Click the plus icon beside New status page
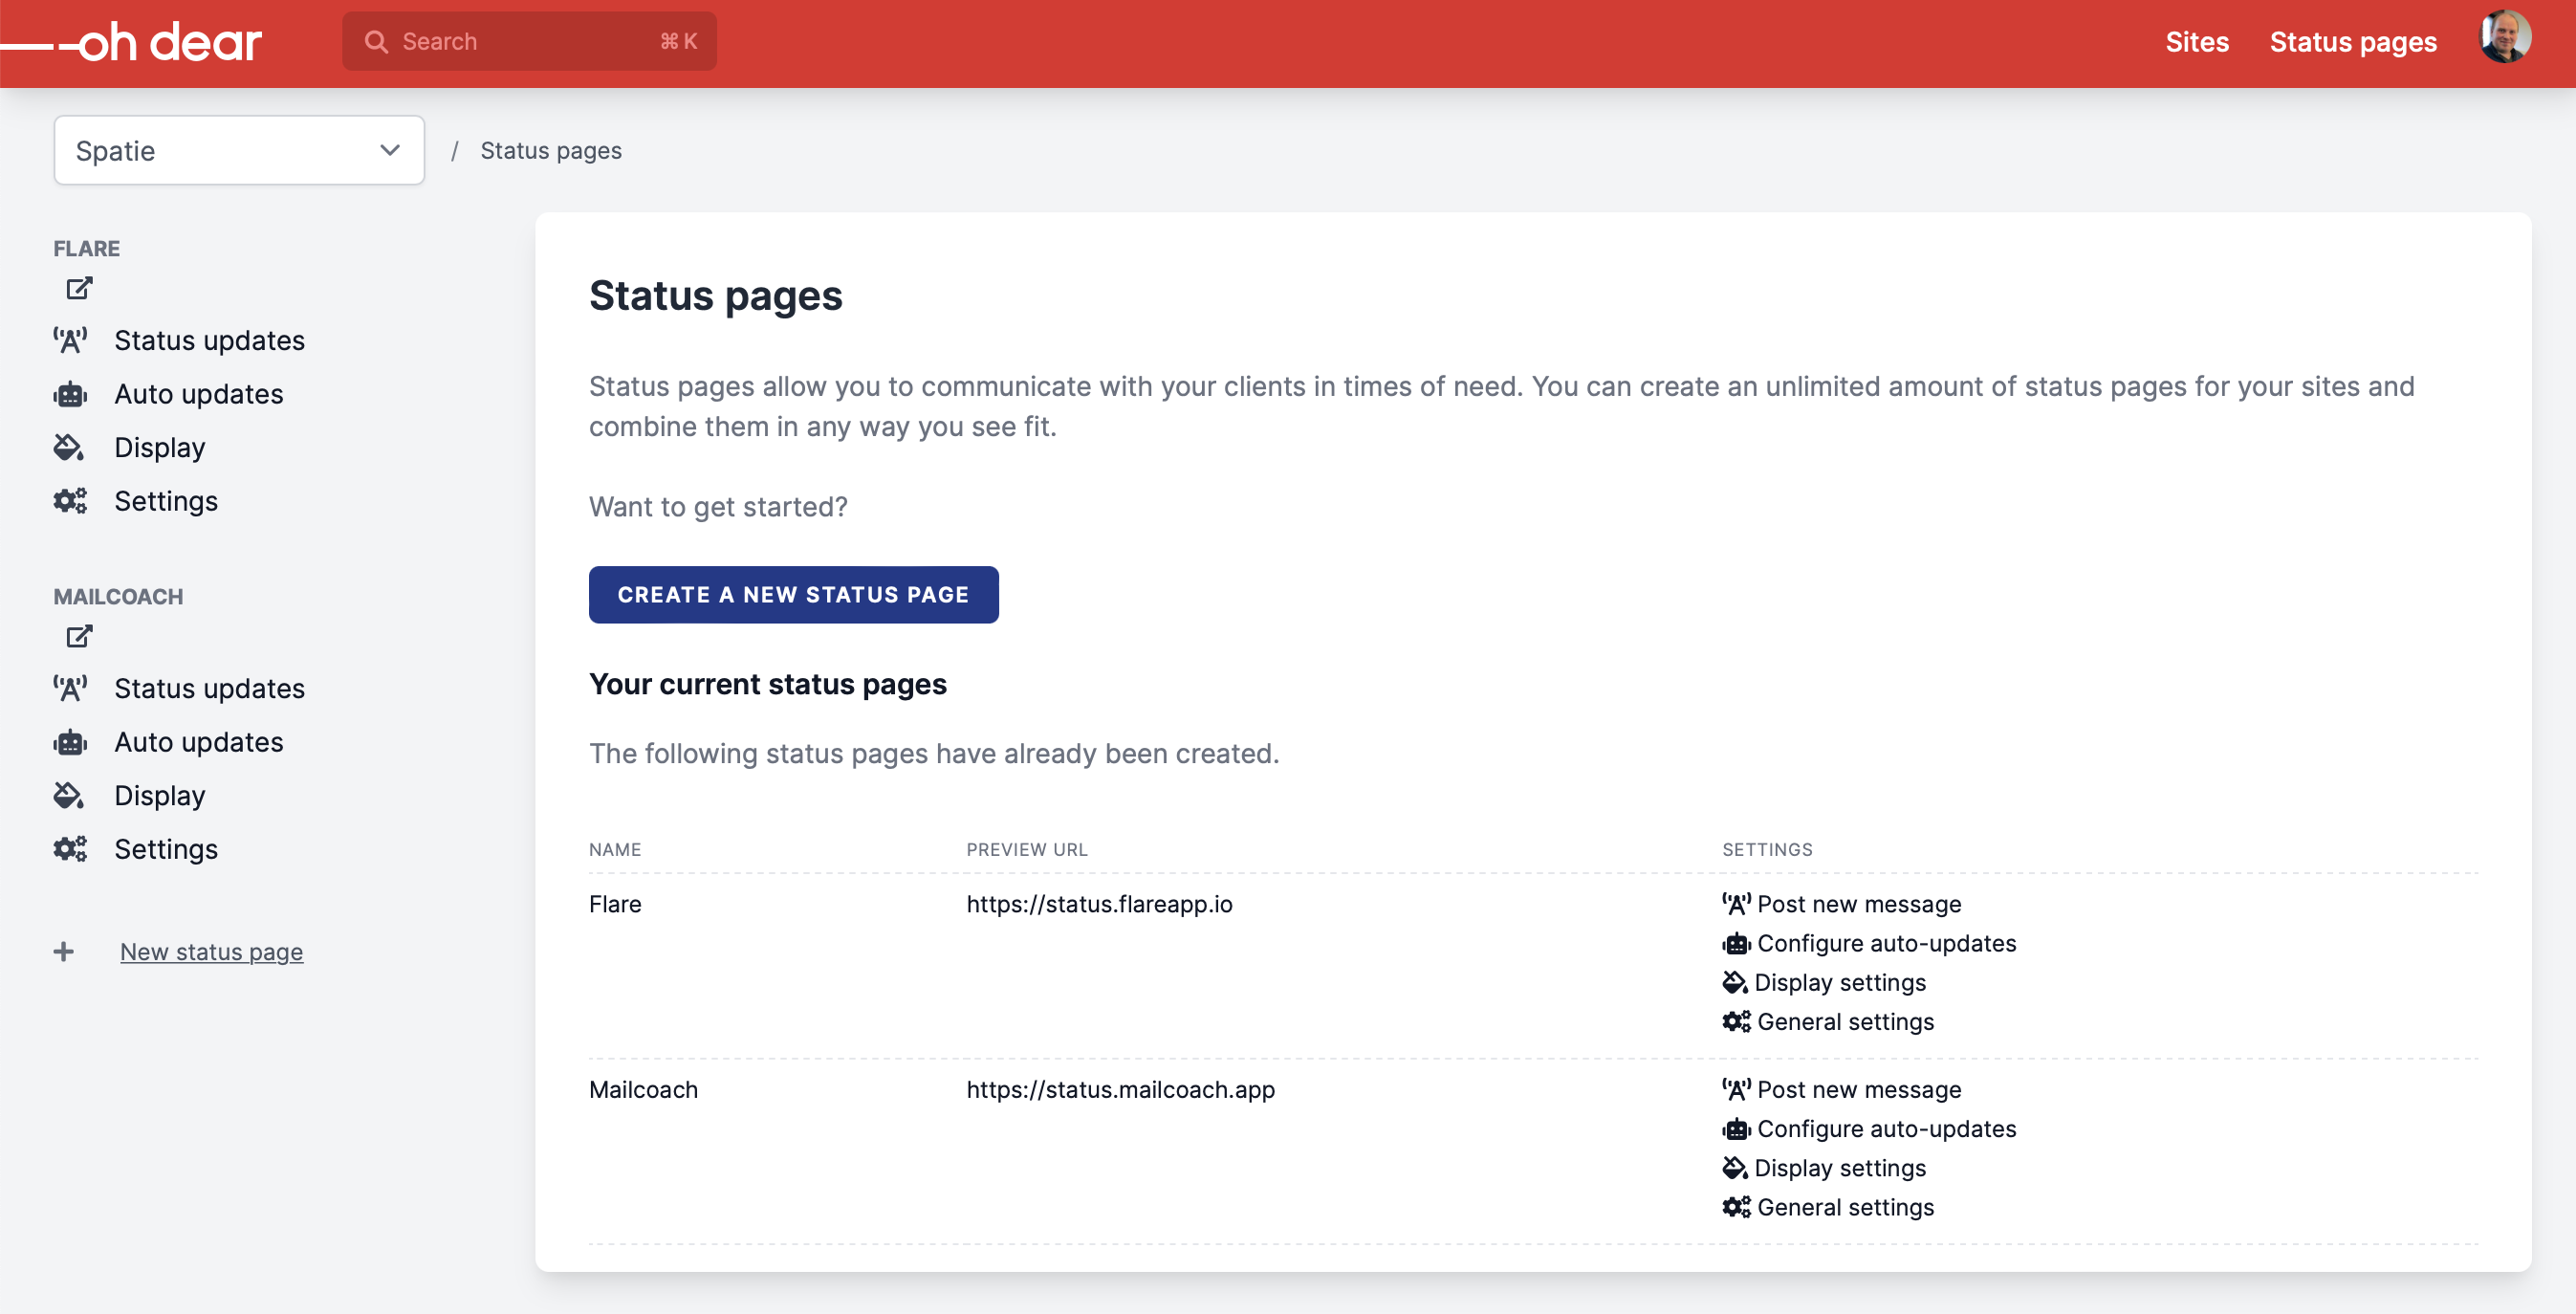Image resolution: width=2576 pixels, height=1314 pixels. click(x=64, y=951)
